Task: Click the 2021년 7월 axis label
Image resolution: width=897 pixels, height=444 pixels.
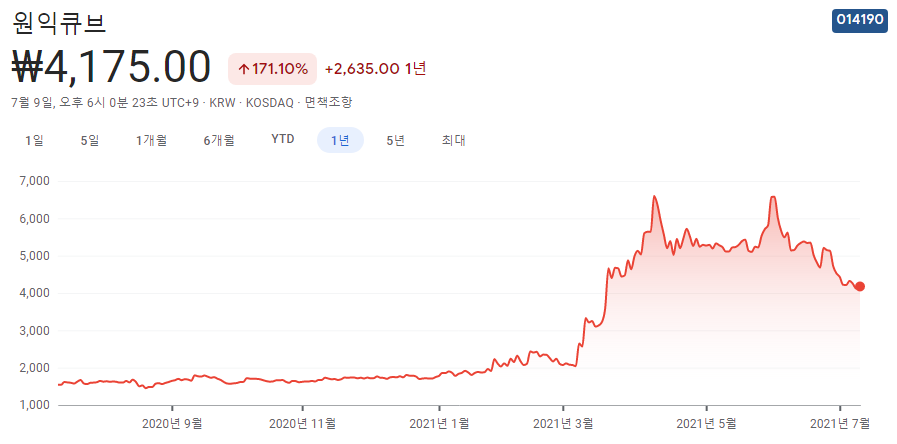Action: click(x=840, y=424)
